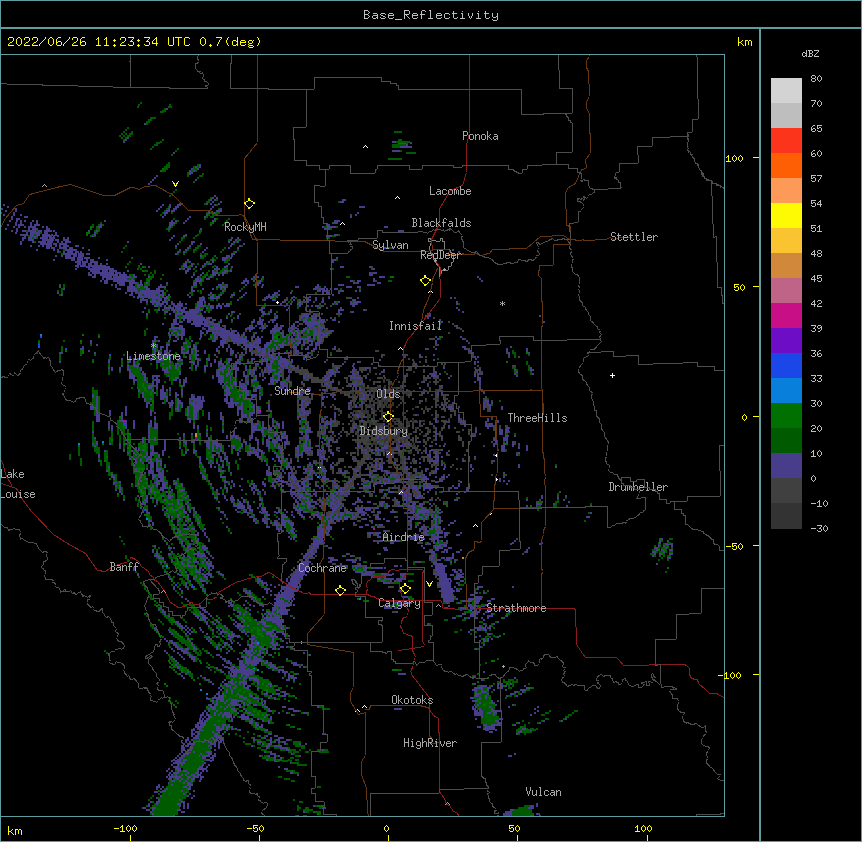Click the Okotoks city label
The width and height of the screenshot is (862, 842).
point(412,700)
